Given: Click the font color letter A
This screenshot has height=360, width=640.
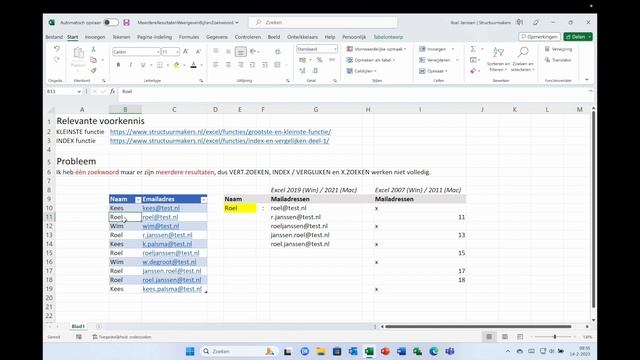Looking at the screenshot, I should (193, 65).
